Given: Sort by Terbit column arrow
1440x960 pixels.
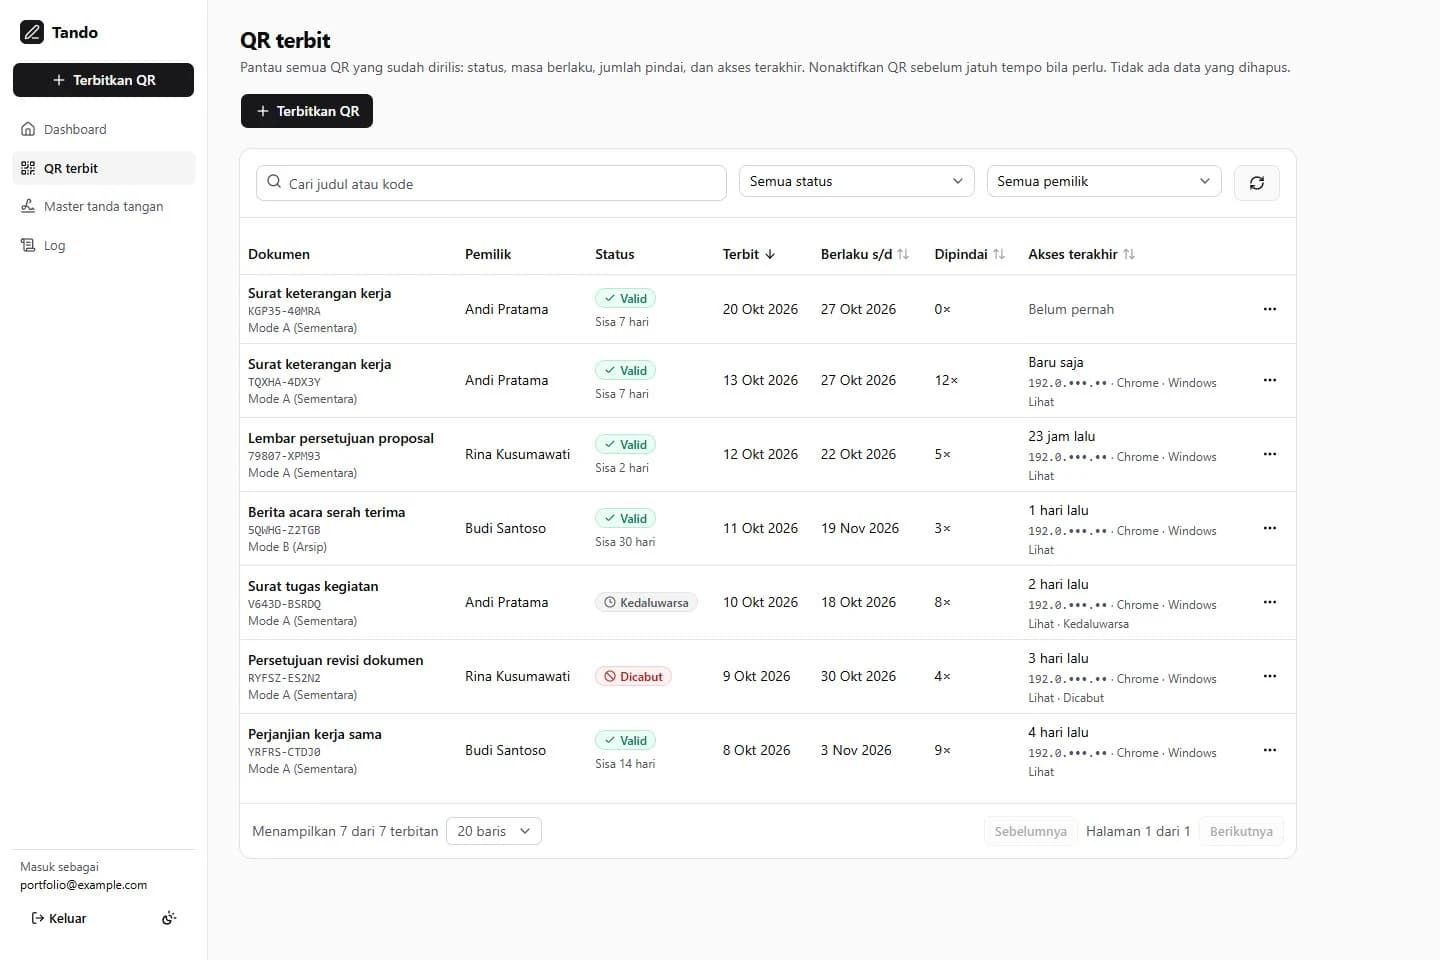Looking at the screenshot, I should coord(770,254).
